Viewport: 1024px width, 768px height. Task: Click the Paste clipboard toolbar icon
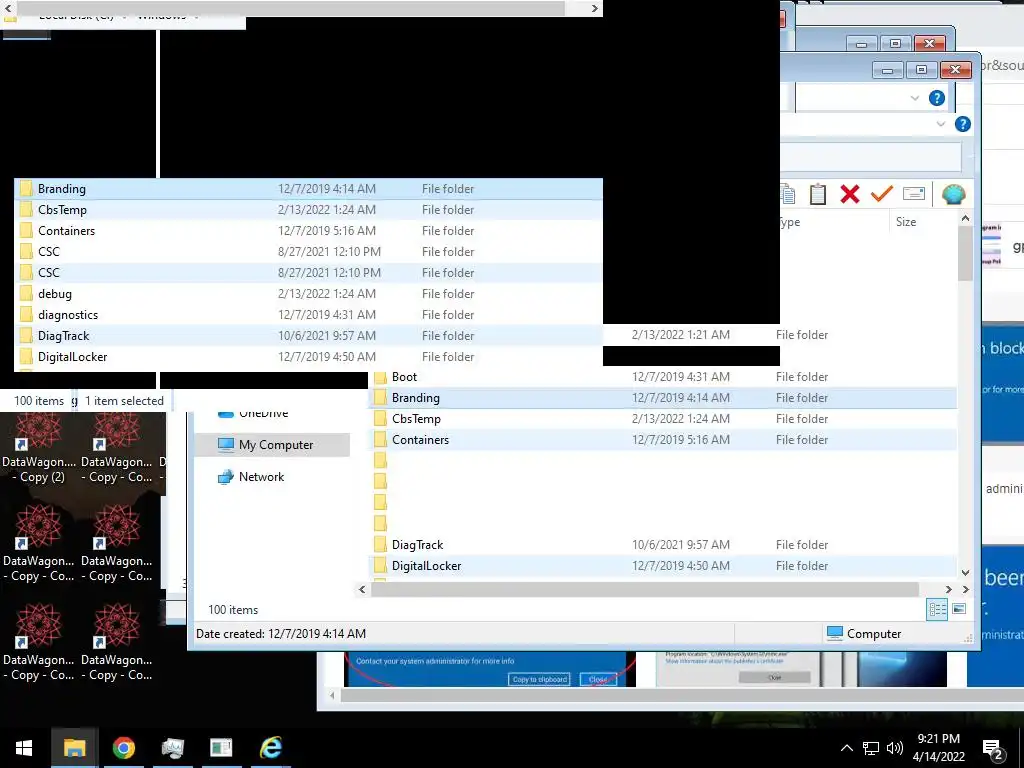point(818,194)
